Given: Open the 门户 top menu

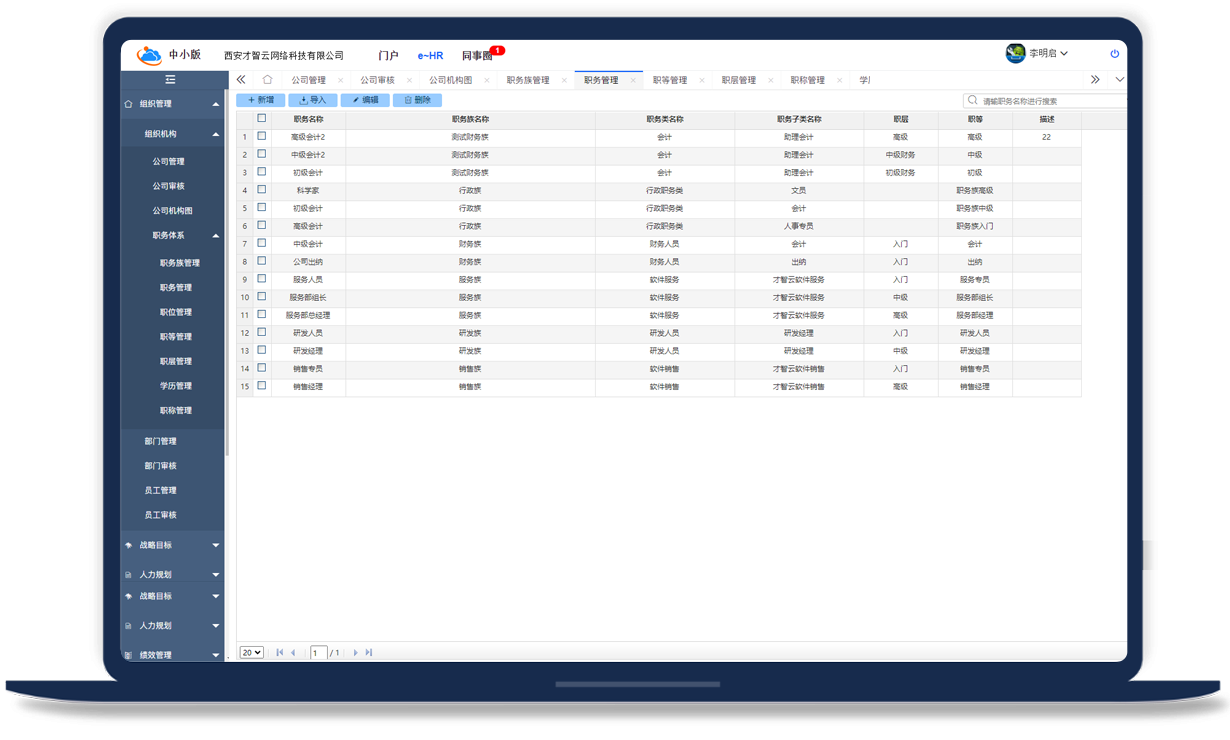Looking at the screenshot, I should point(388,56).
